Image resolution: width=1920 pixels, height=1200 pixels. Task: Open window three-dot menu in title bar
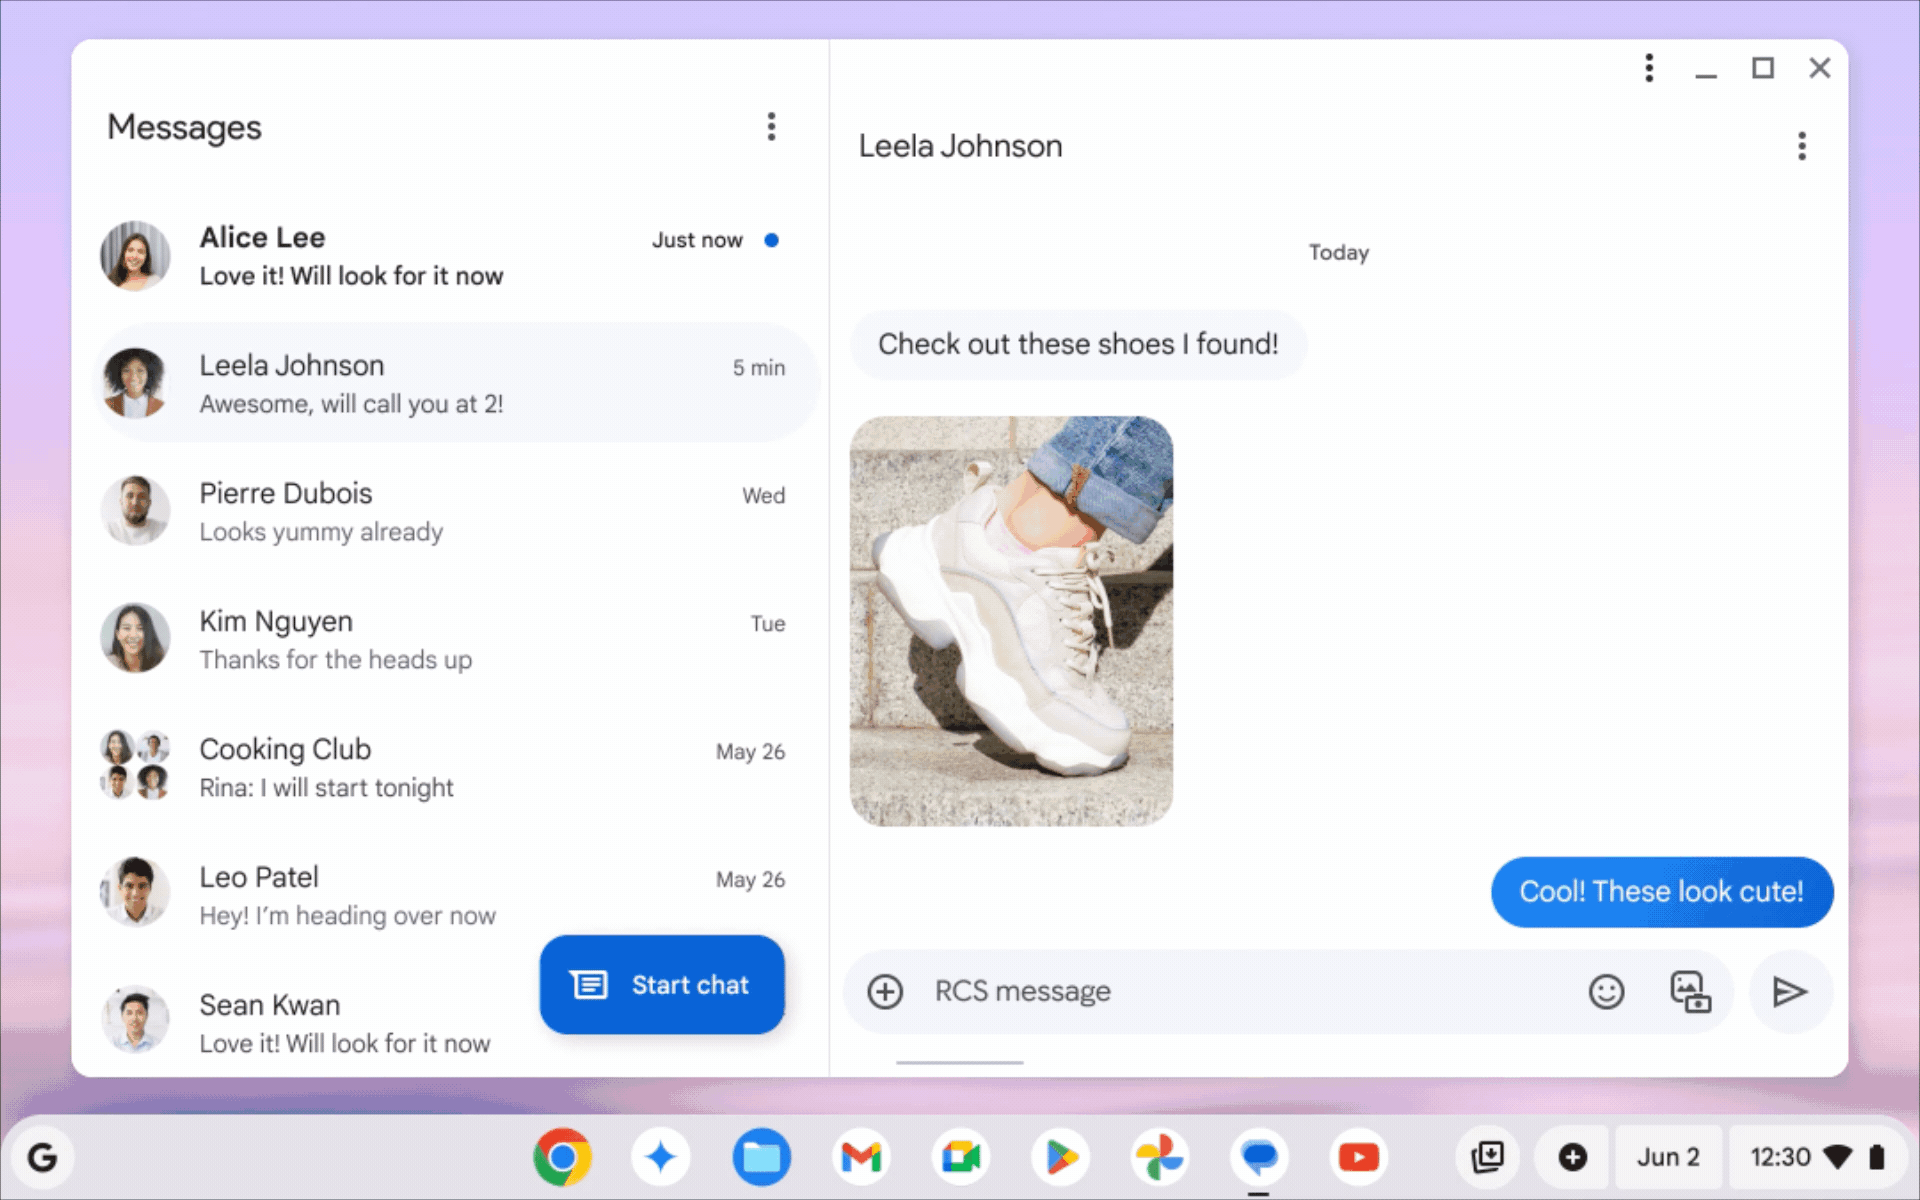(x=1649, y=68)
